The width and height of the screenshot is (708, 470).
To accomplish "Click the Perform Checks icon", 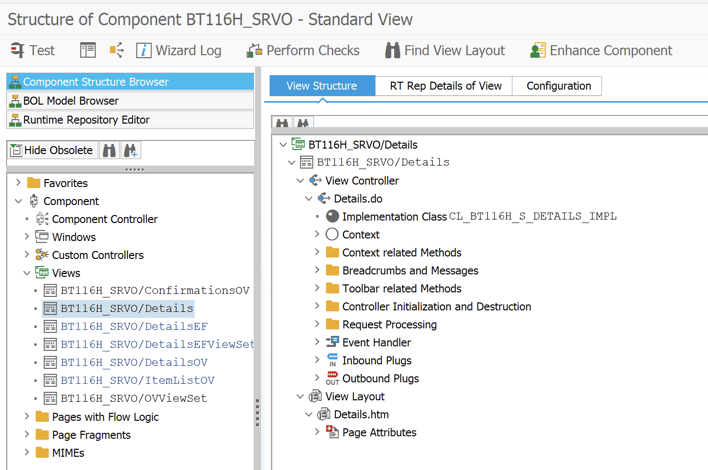I will tap(254, 50).
